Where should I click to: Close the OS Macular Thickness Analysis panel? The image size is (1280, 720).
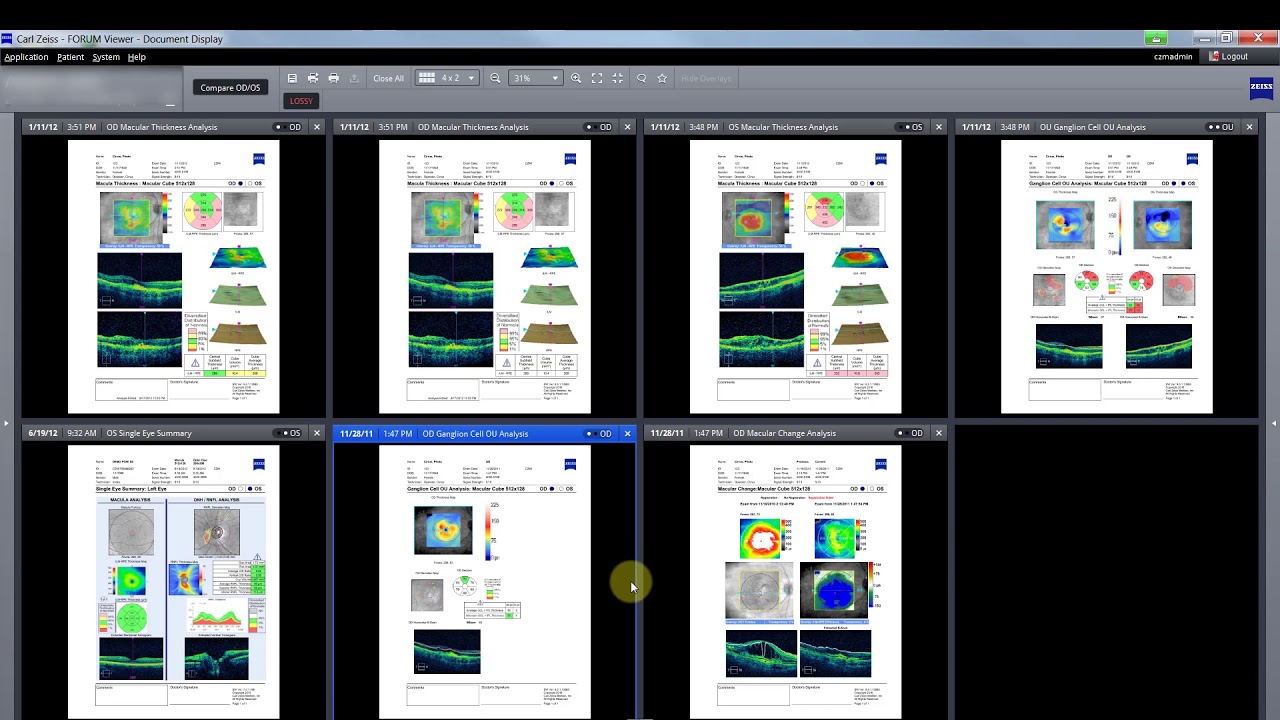tap(938, 127)
